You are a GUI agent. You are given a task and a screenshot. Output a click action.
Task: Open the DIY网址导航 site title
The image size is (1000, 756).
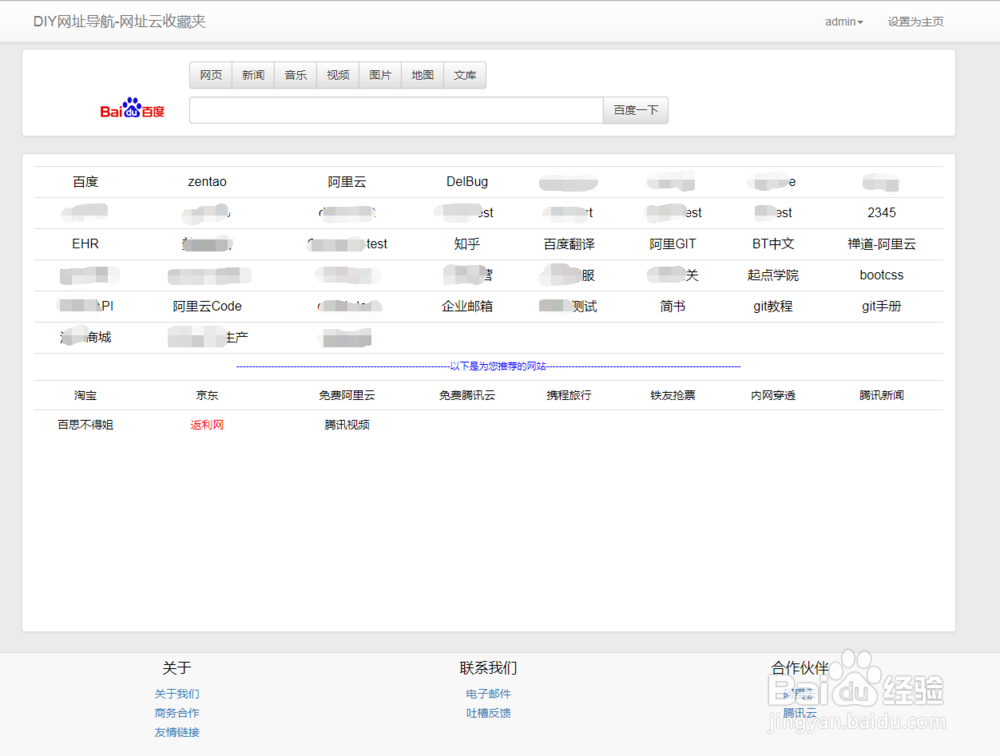pos(119,22)
